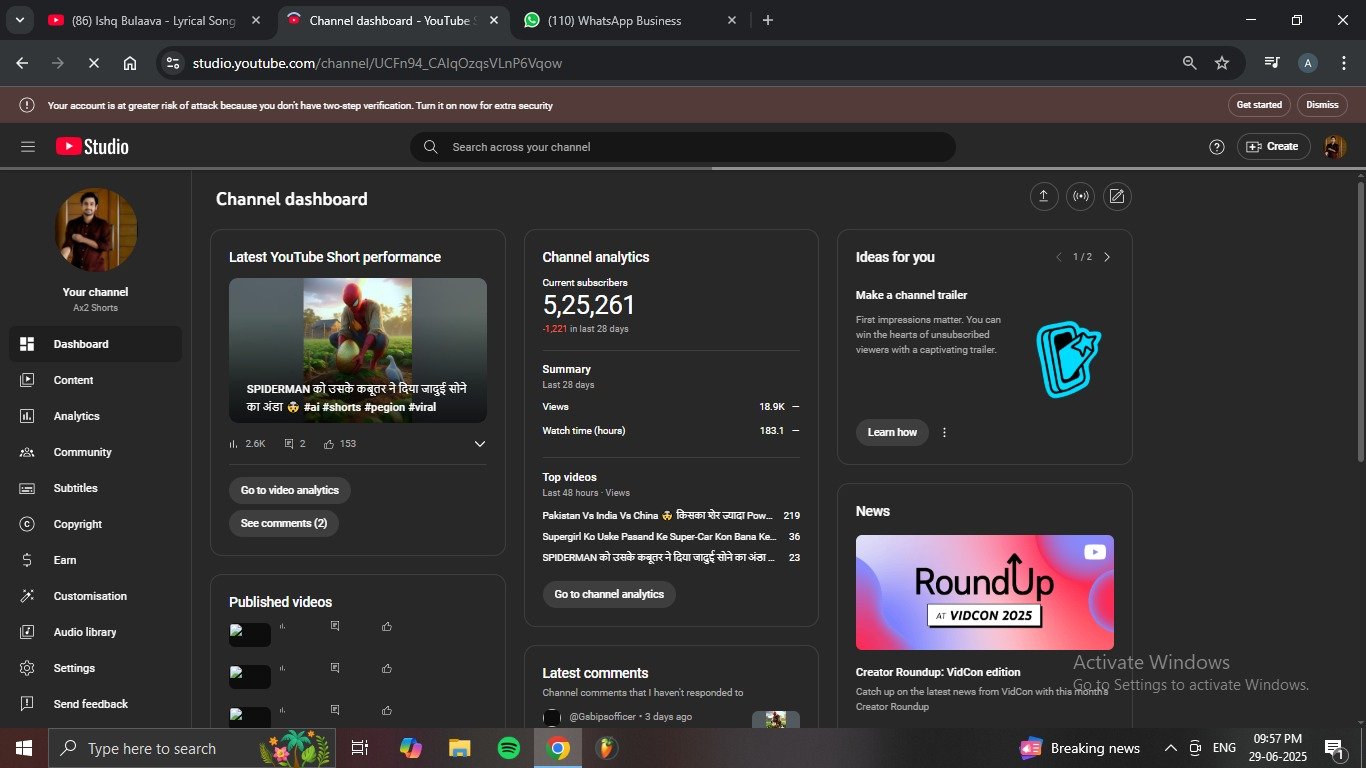The image size is (1366, 768).
Task: Click the browser address bar URL
Action: (x=378, y=63)
